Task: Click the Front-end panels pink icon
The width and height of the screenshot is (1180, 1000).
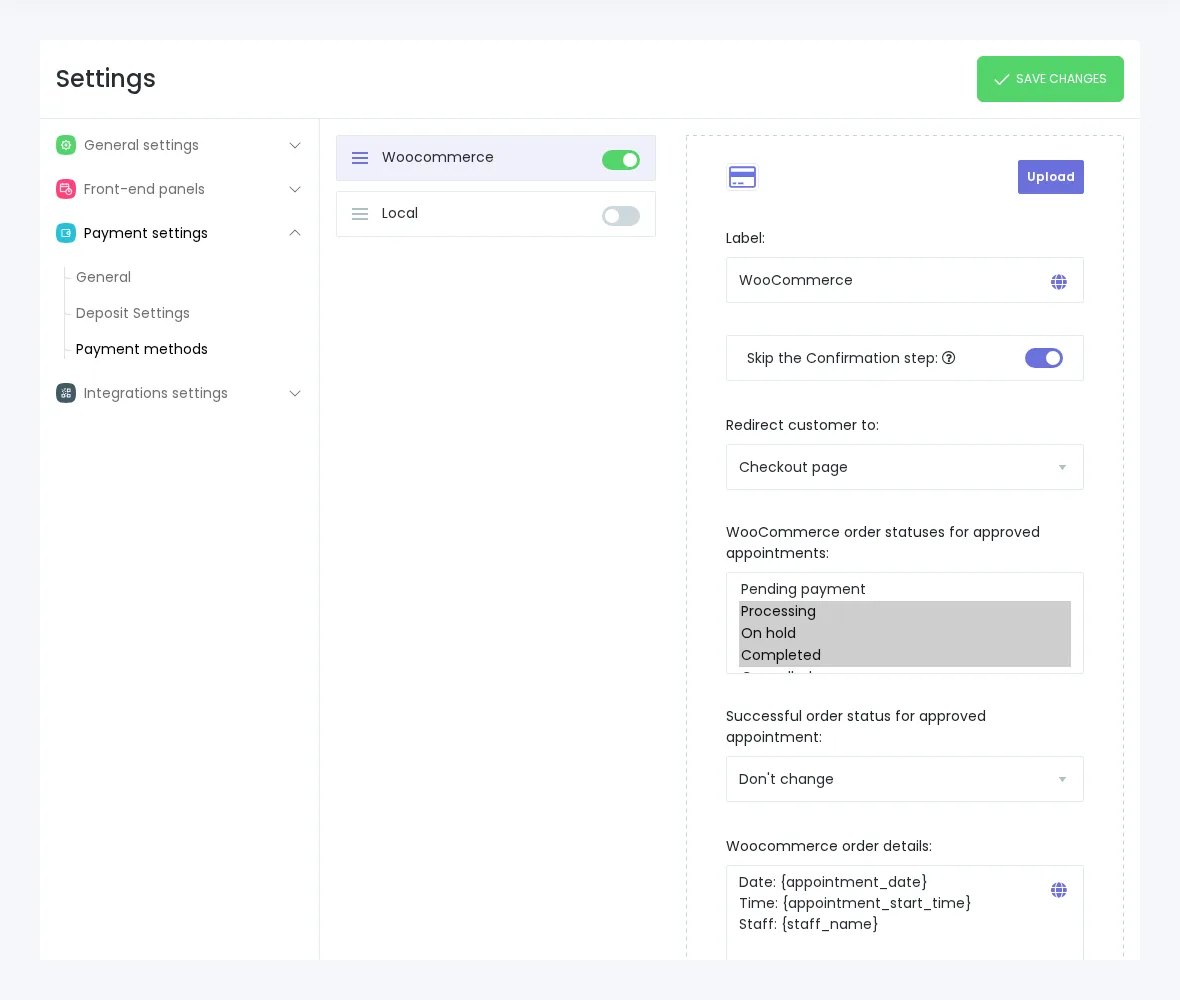Action: (66, 189)
